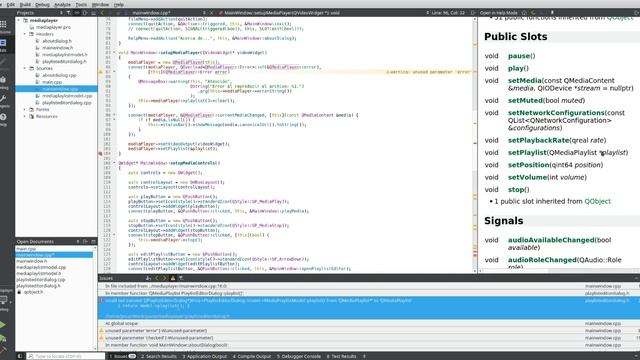Image resolution: width=640 pixels, height=360 pixels.
Task: Open Debug mode bug icon
Action: (x=3, y=81)
